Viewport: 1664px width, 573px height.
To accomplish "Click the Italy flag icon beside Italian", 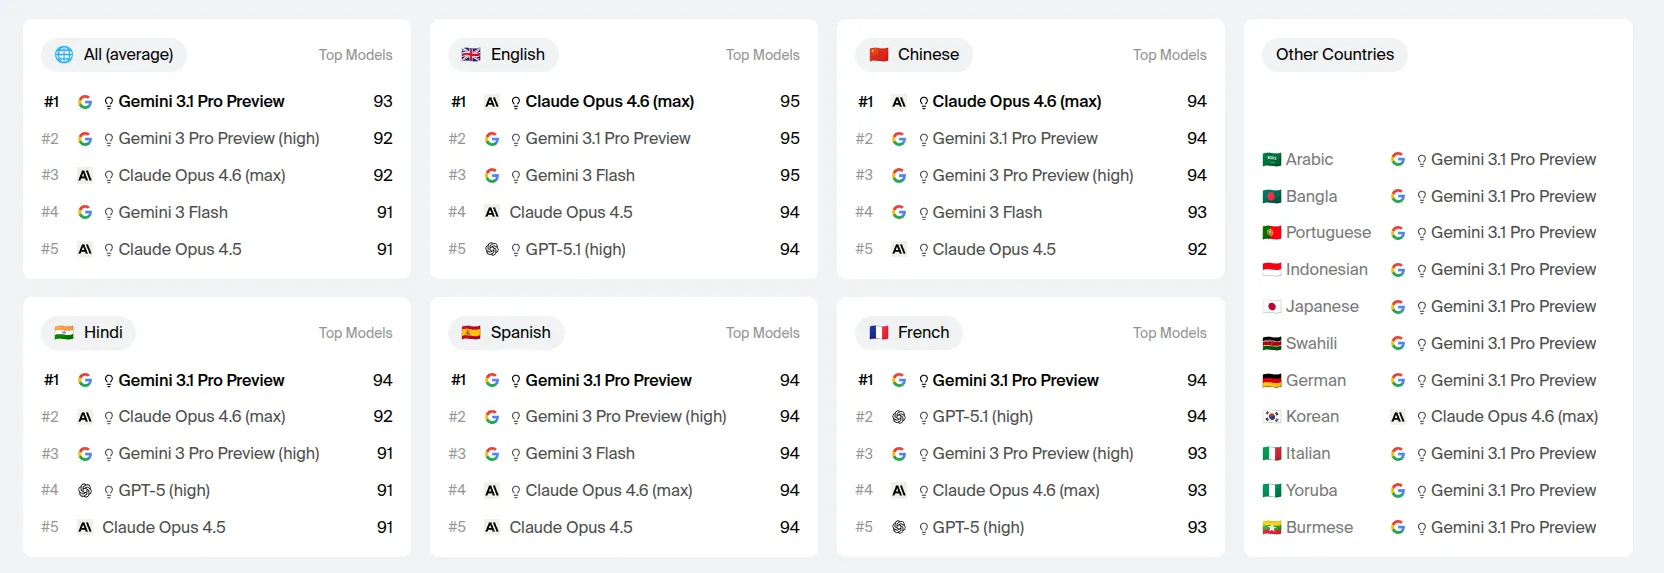I will (1272, 453).
